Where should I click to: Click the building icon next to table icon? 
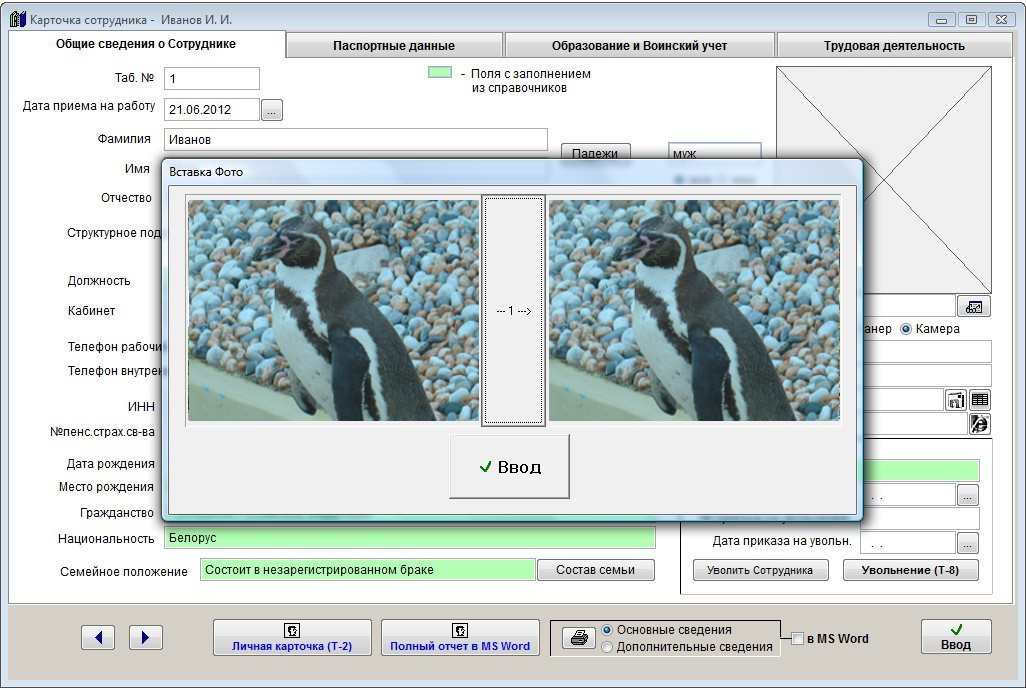(955, 400)
